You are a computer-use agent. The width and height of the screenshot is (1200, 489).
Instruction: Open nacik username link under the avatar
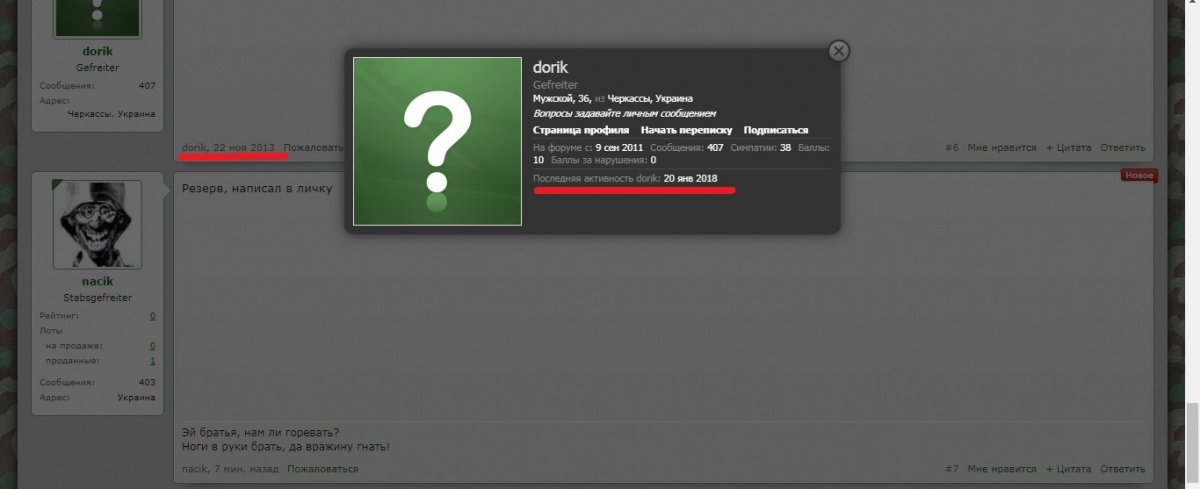coord(97,282)
